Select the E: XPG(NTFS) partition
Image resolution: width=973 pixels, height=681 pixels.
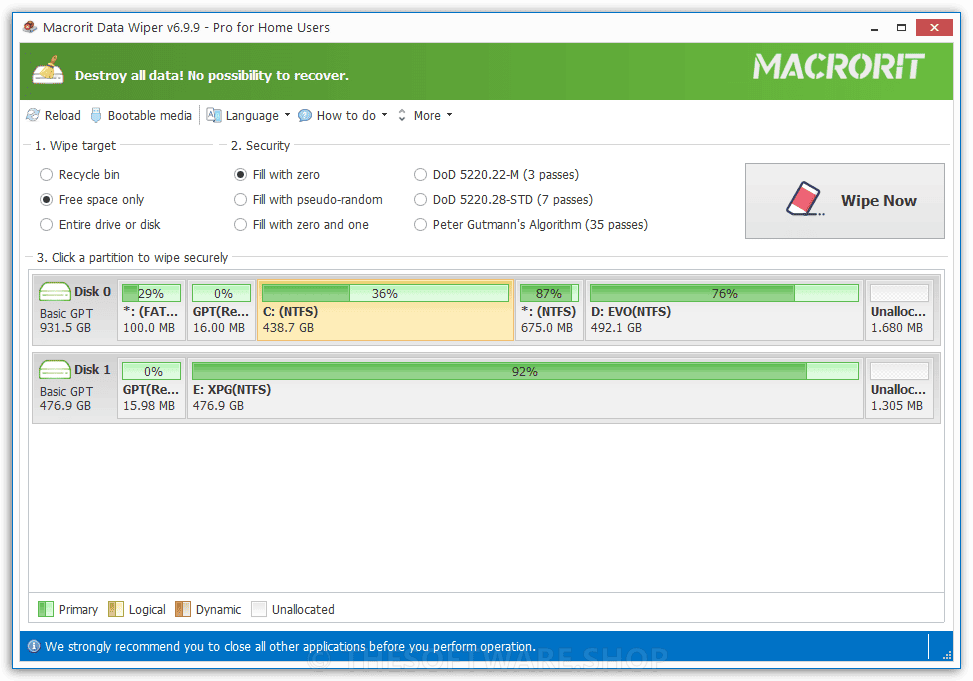coord(525,388)
